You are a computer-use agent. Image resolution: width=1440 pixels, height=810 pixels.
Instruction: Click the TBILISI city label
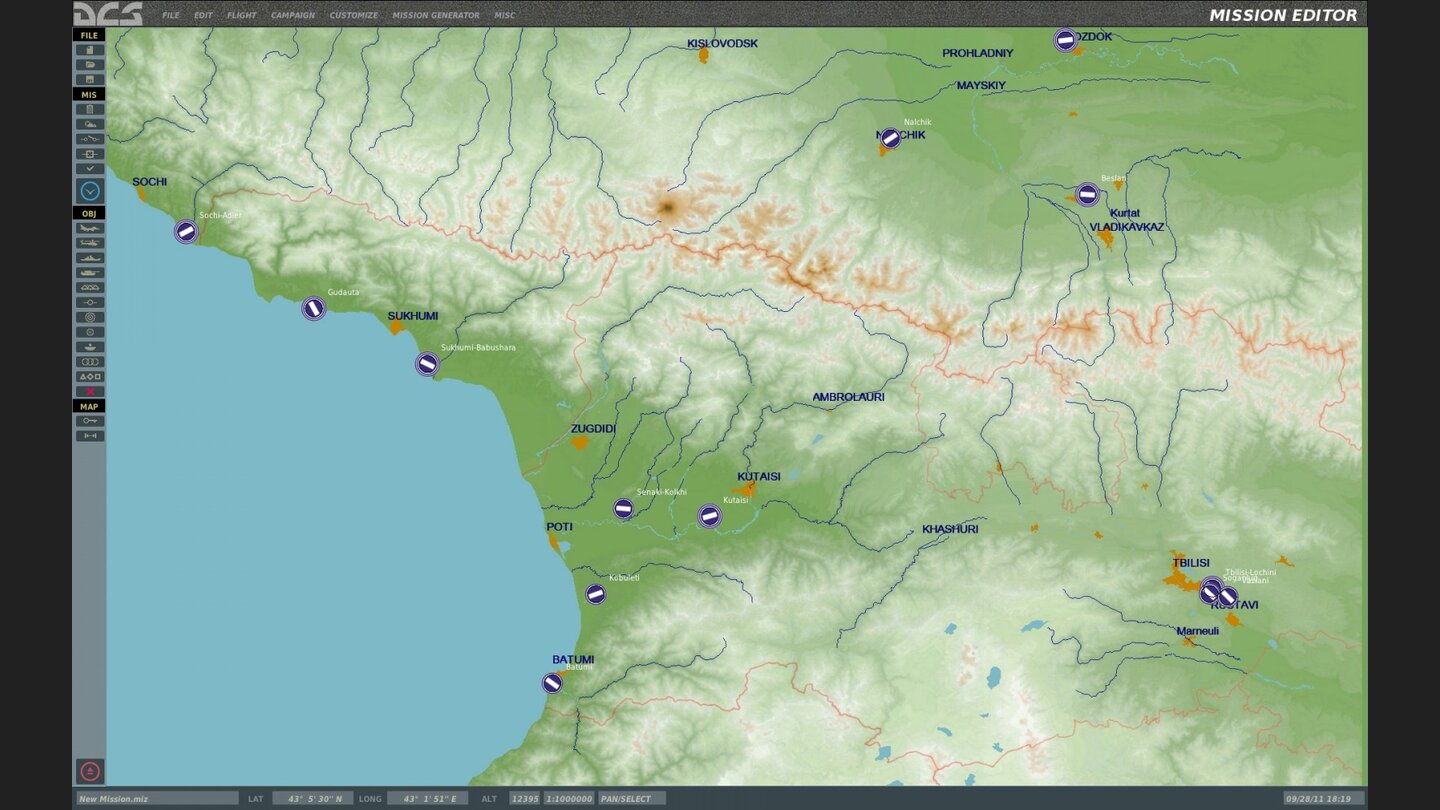pos(1191,563)
